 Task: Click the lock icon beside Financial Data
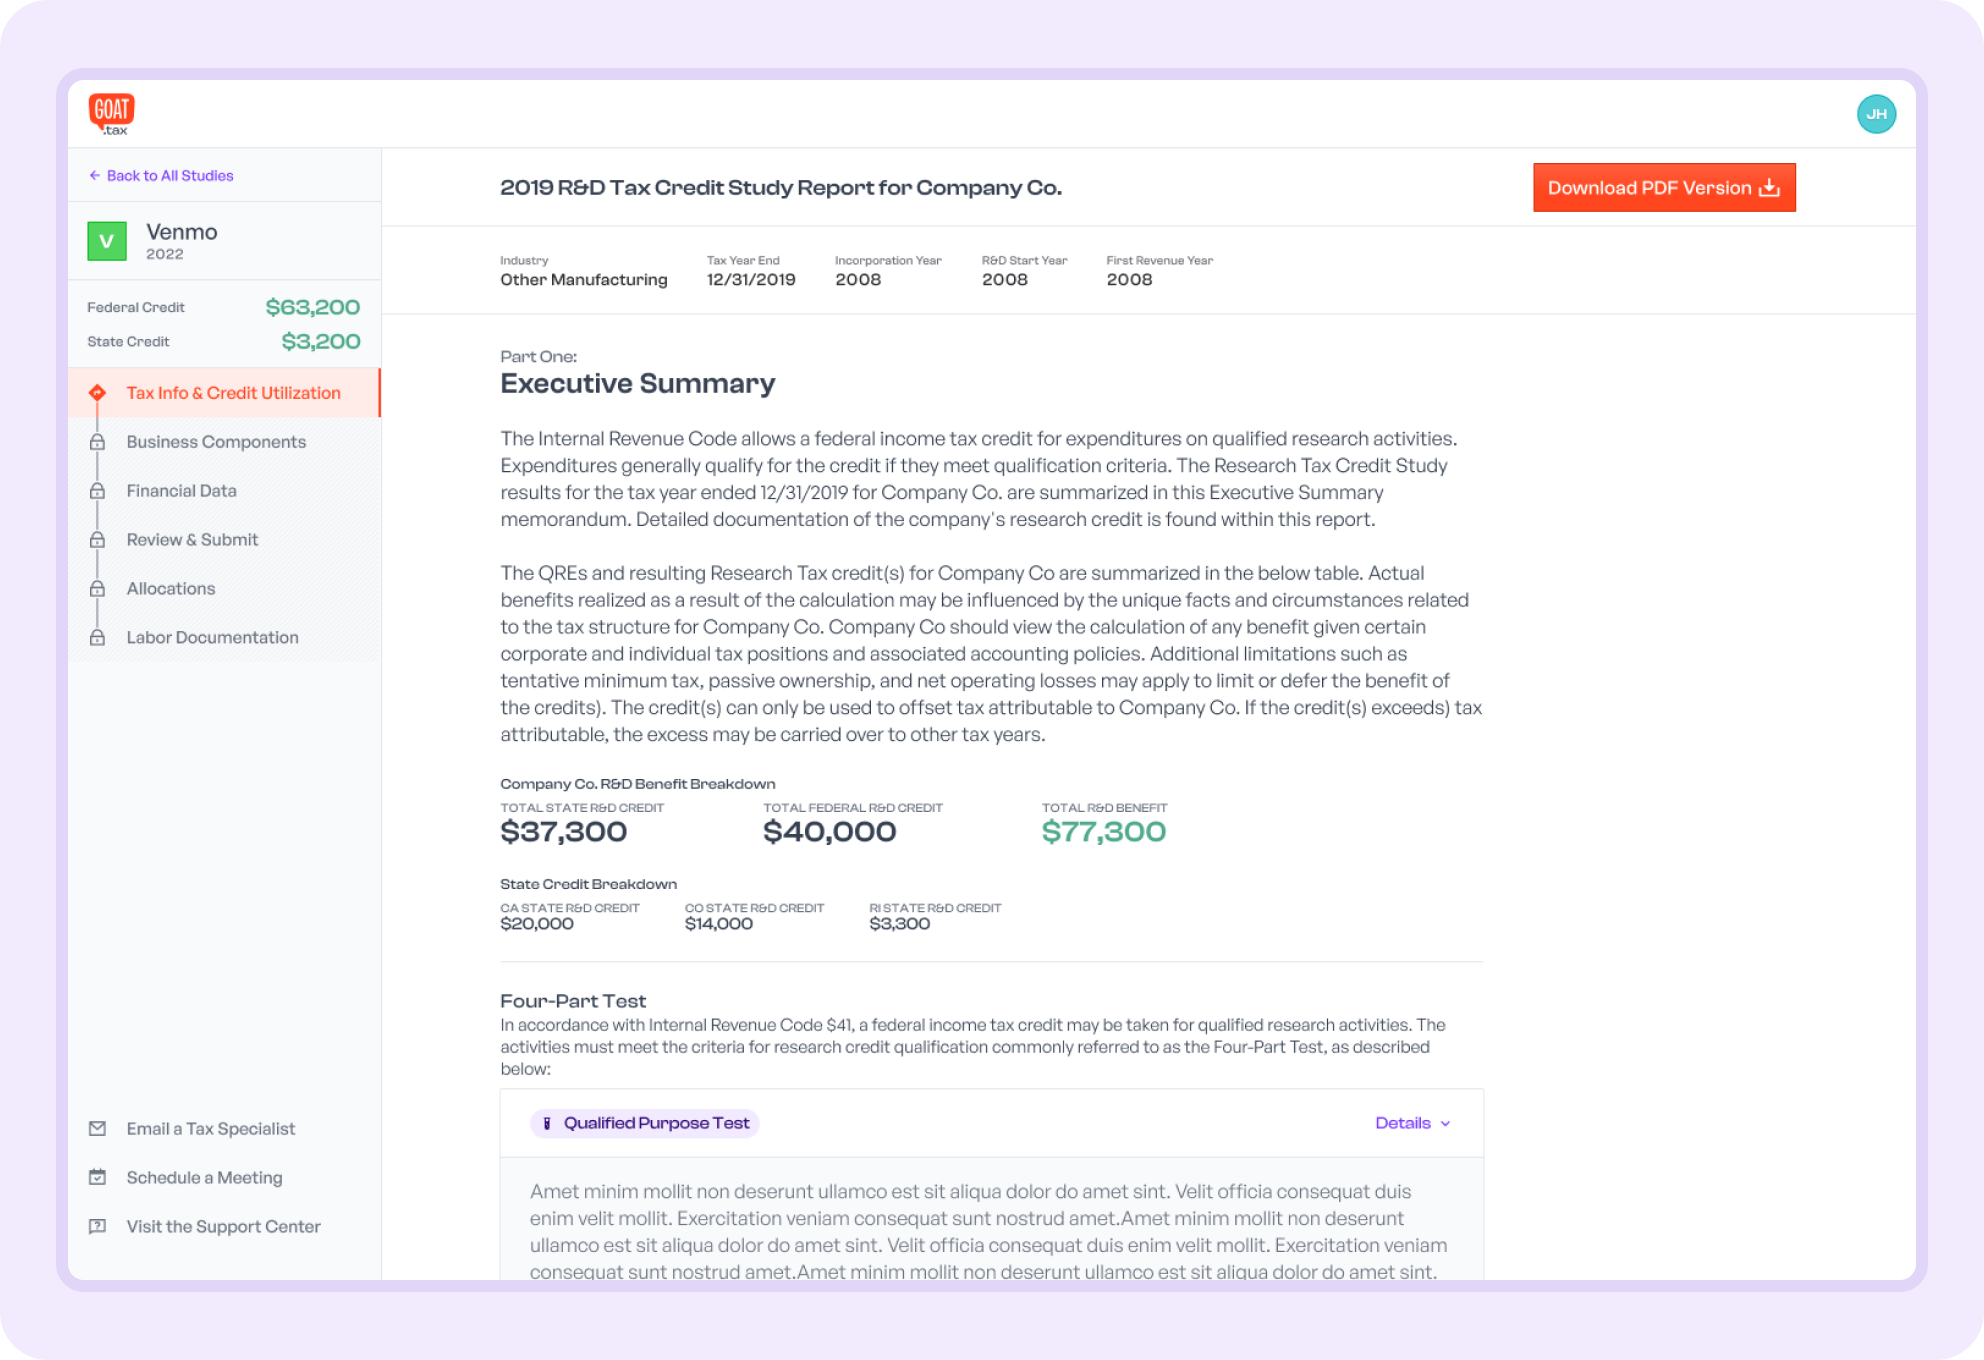point(97,491)
